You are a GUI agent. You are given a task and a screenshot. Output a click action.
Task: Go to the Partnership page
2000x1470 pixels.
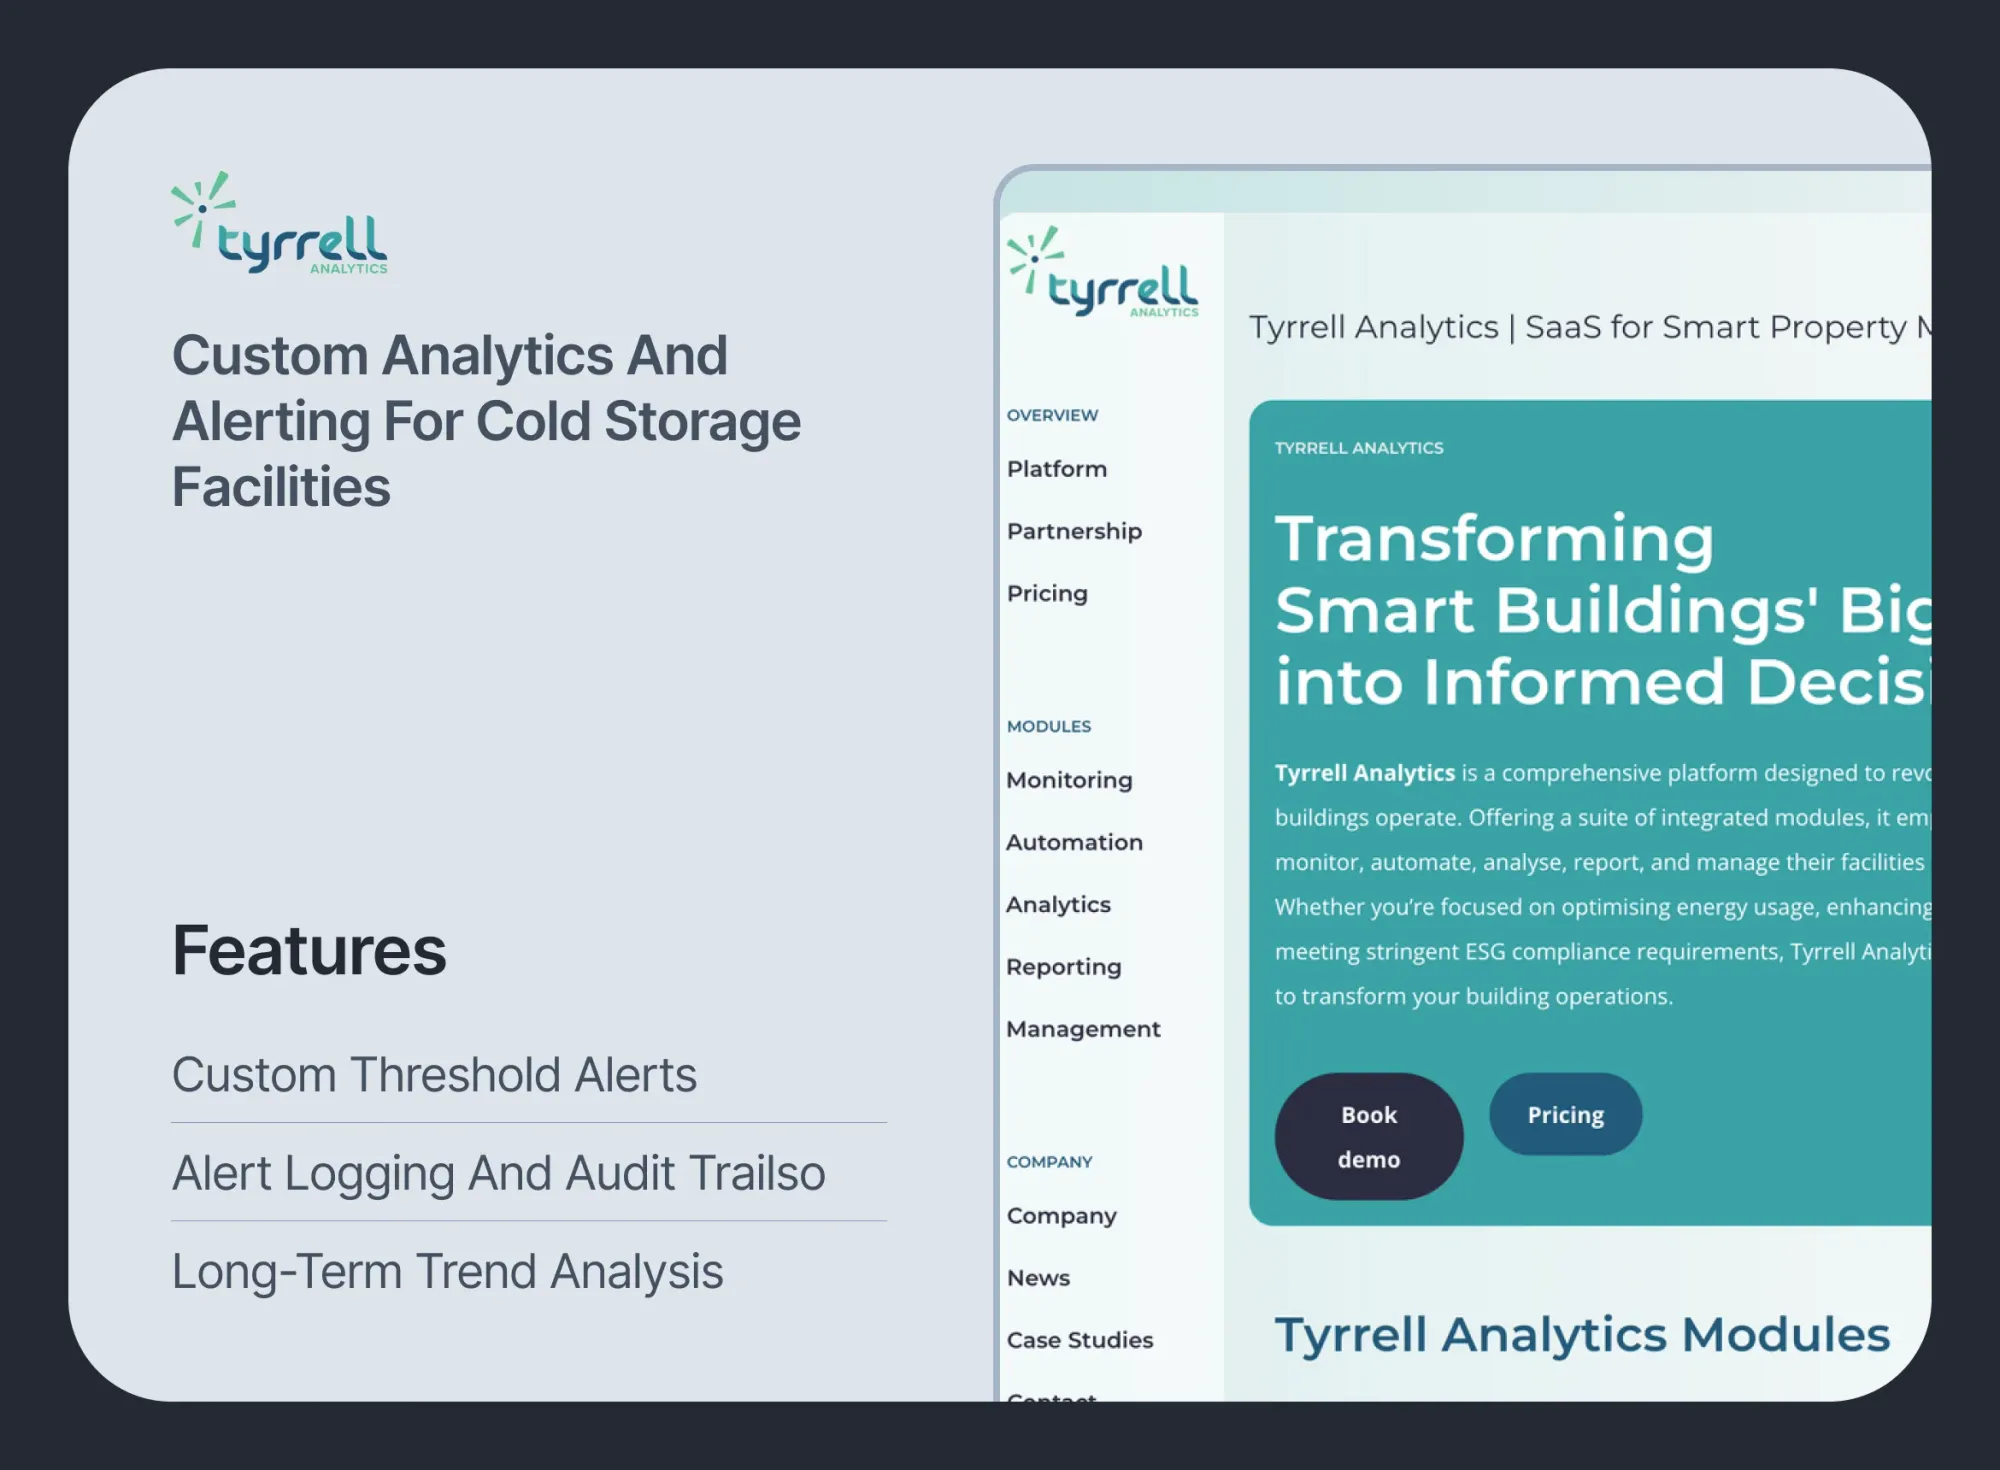pyautogui.click(x=1074, y=531)
